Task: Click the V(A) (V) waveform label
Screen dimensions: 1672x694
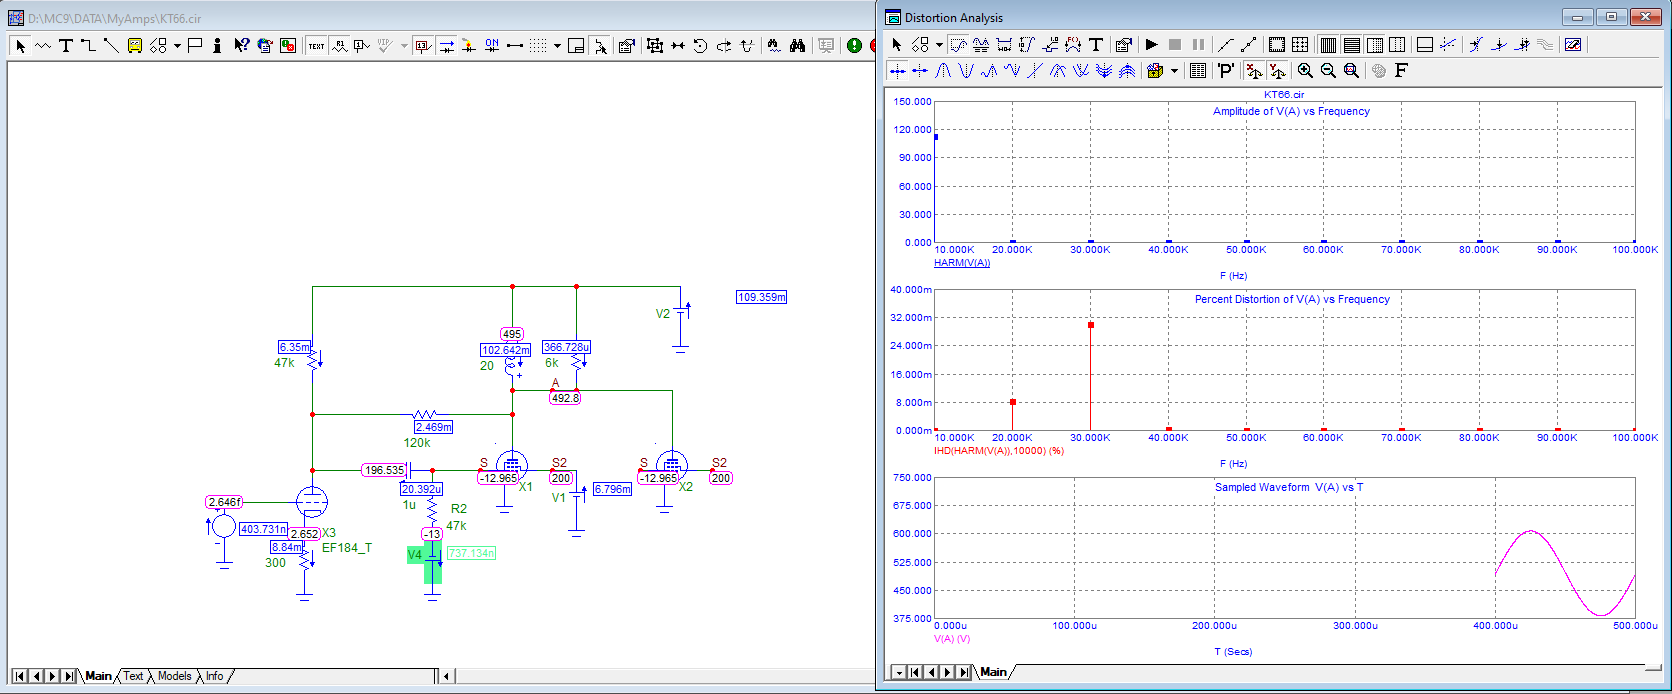Action: coord(951,639)
